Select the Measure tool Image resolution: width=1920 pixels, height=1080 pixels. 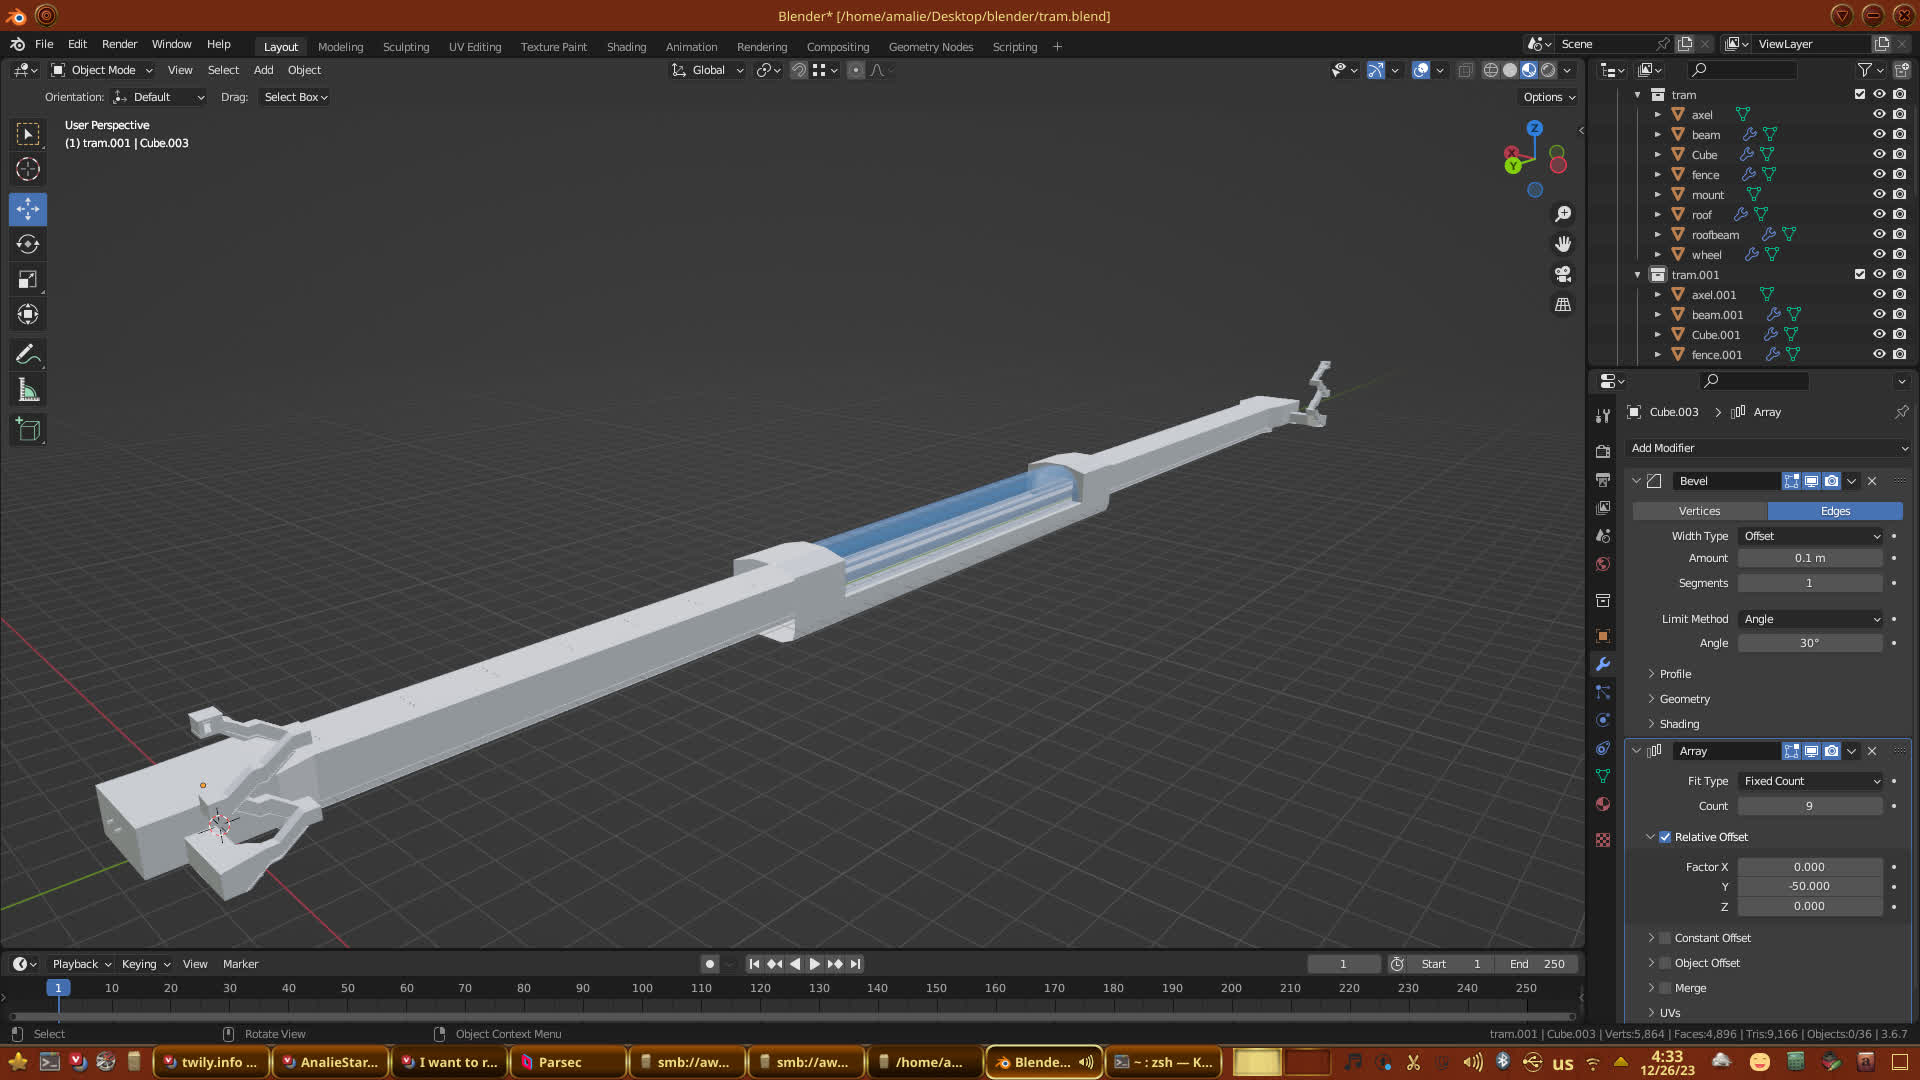click(28, 391)
